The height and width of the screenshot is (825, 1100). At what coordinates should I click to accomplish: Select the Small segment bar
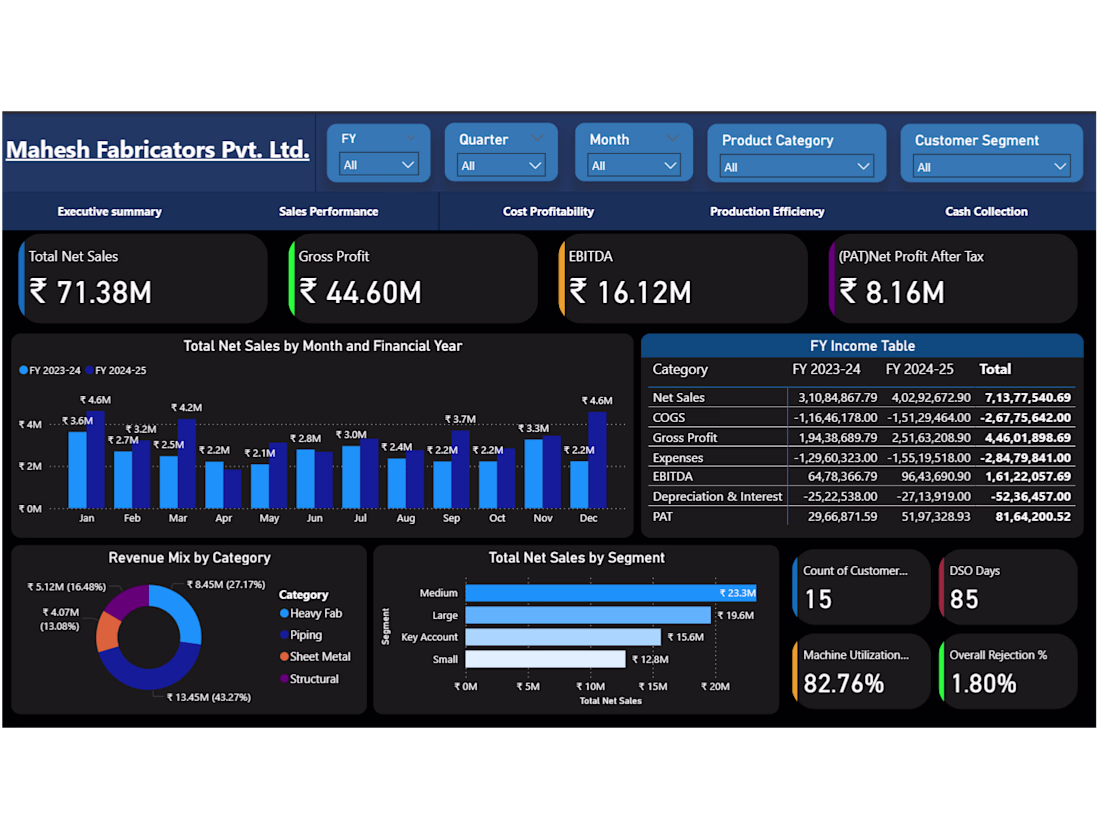[x=545, y=659]
